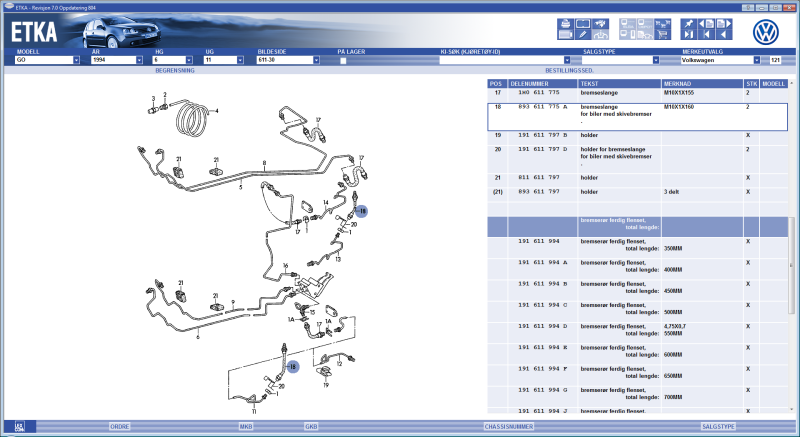Open the BILDESIDE dropdown showing 611-30
This screenshot has width=800, height=437.
[316, 60]
